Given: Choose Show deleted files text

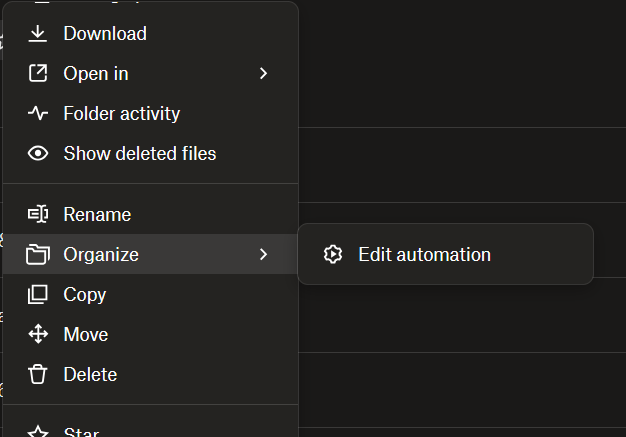Looking at the screenshot, I should click(x=139, y=154).
